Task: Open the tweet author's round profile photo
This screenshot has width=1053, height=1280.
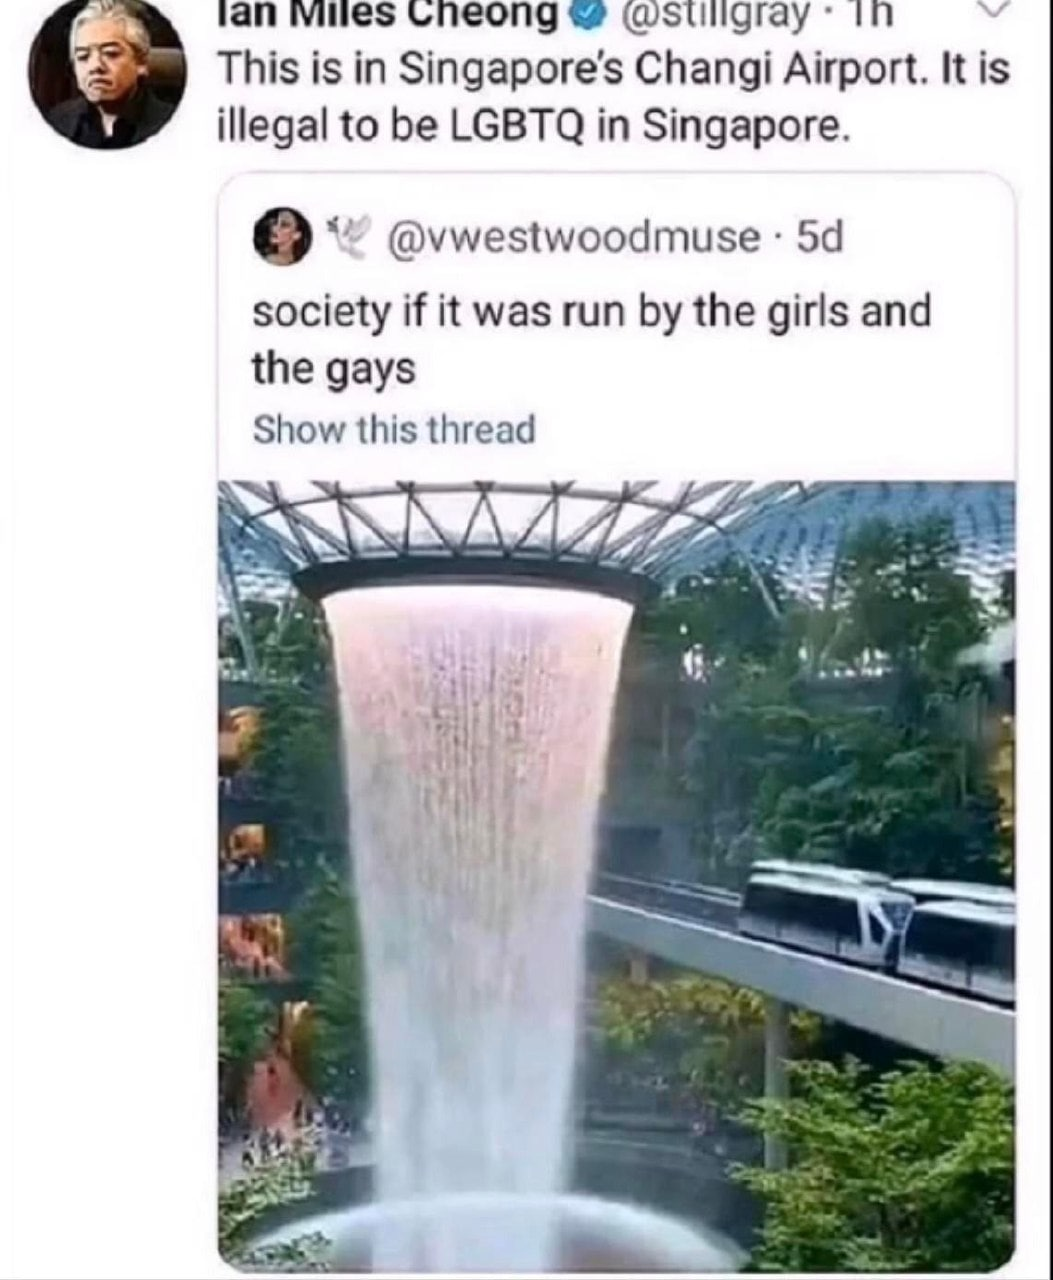Action: (x=107, y=74)
